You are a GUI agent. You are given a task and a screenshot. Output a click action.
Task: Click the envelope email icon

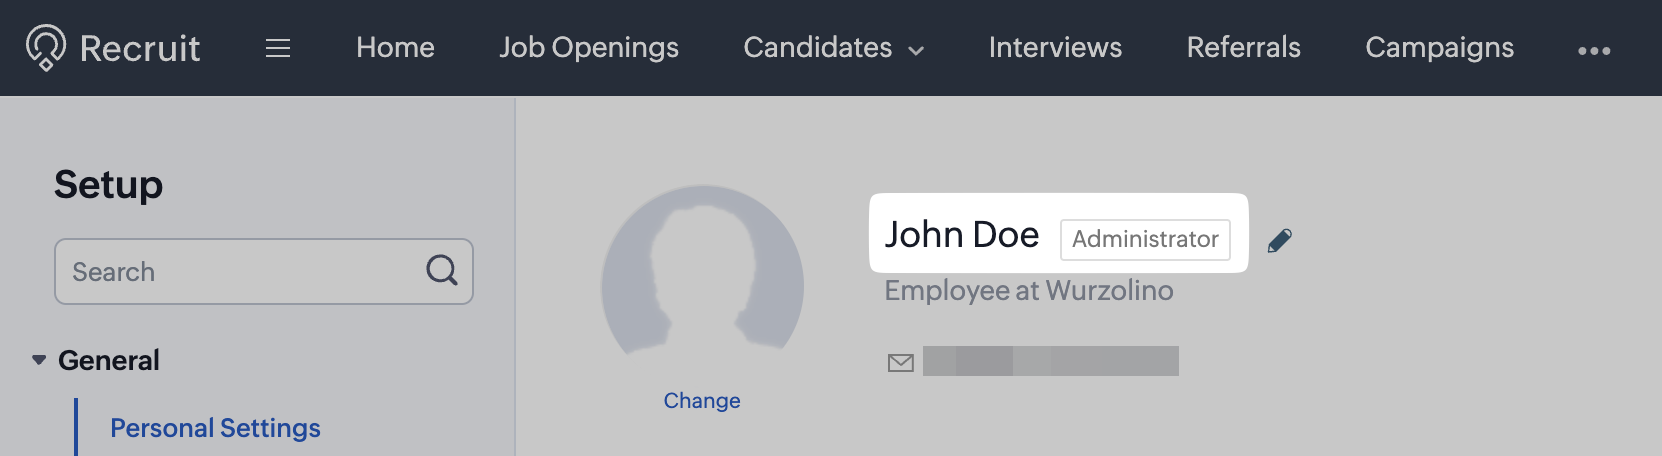pos(901,362)
